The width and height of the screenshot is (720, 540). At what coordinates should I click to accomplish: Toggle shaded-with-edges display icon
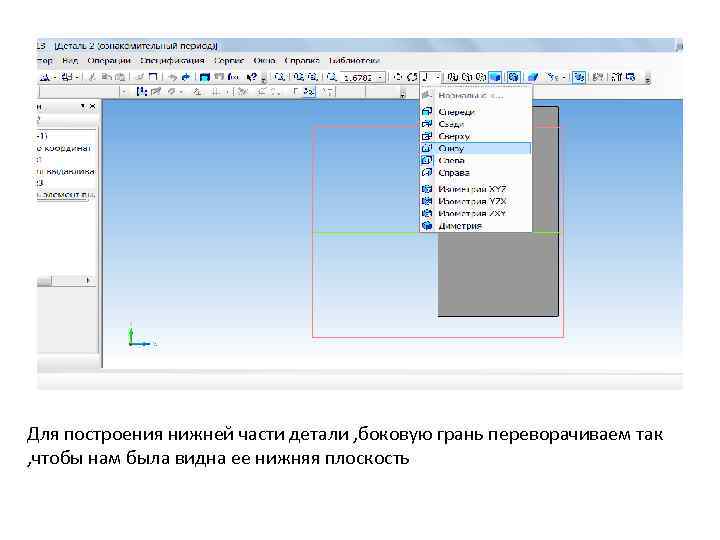513,77
